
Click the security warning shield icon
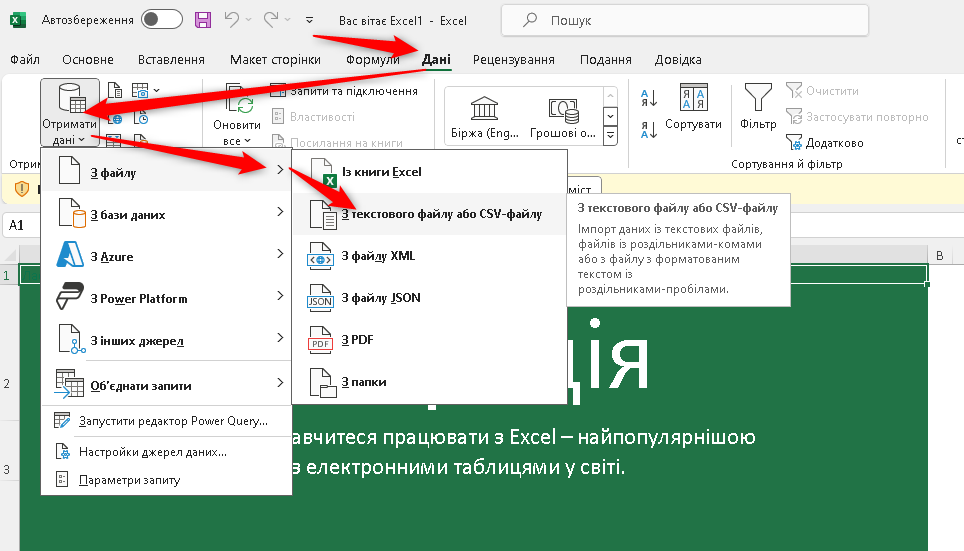22,189
